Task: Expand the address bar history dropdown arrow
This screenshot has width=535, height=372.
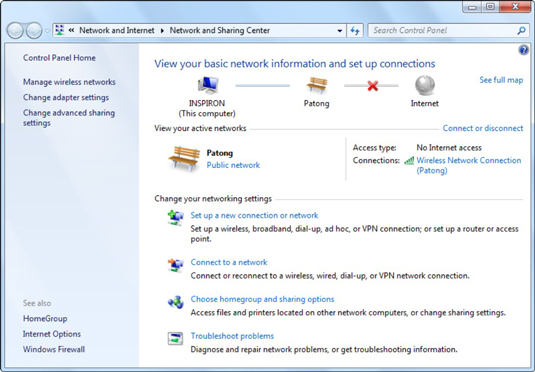Action: pos(339,31)
